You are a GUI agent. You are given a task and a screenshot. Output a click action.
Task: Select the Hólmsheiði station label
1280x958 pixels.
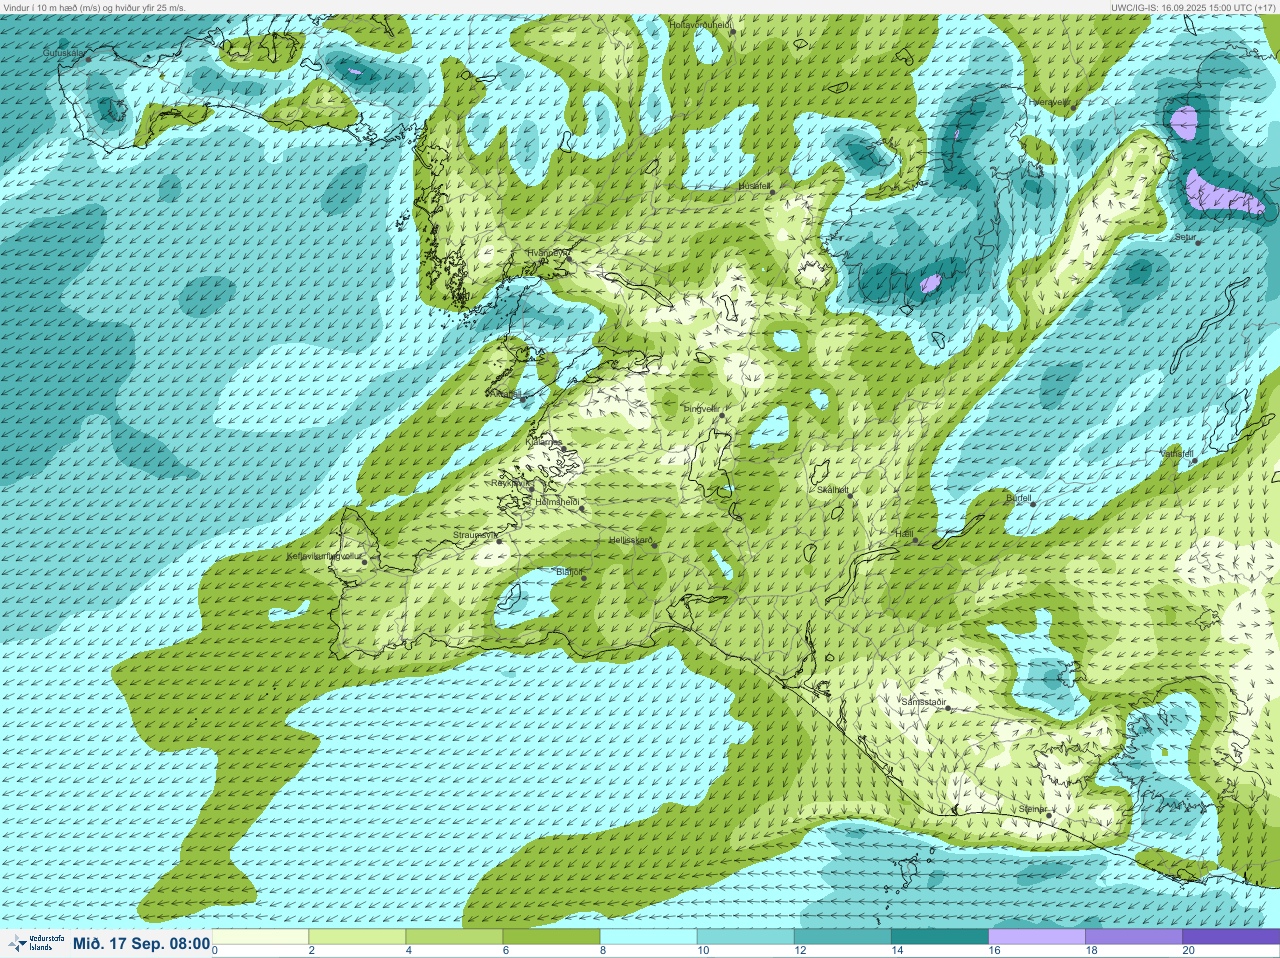[558, 501]
